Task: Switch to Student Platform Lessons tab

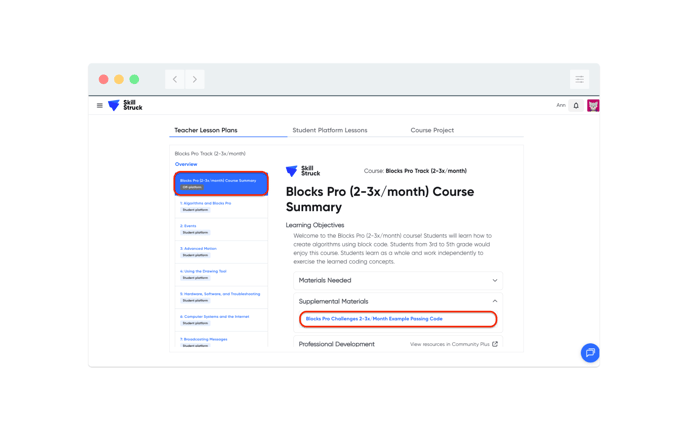Action: coord(329,130)
